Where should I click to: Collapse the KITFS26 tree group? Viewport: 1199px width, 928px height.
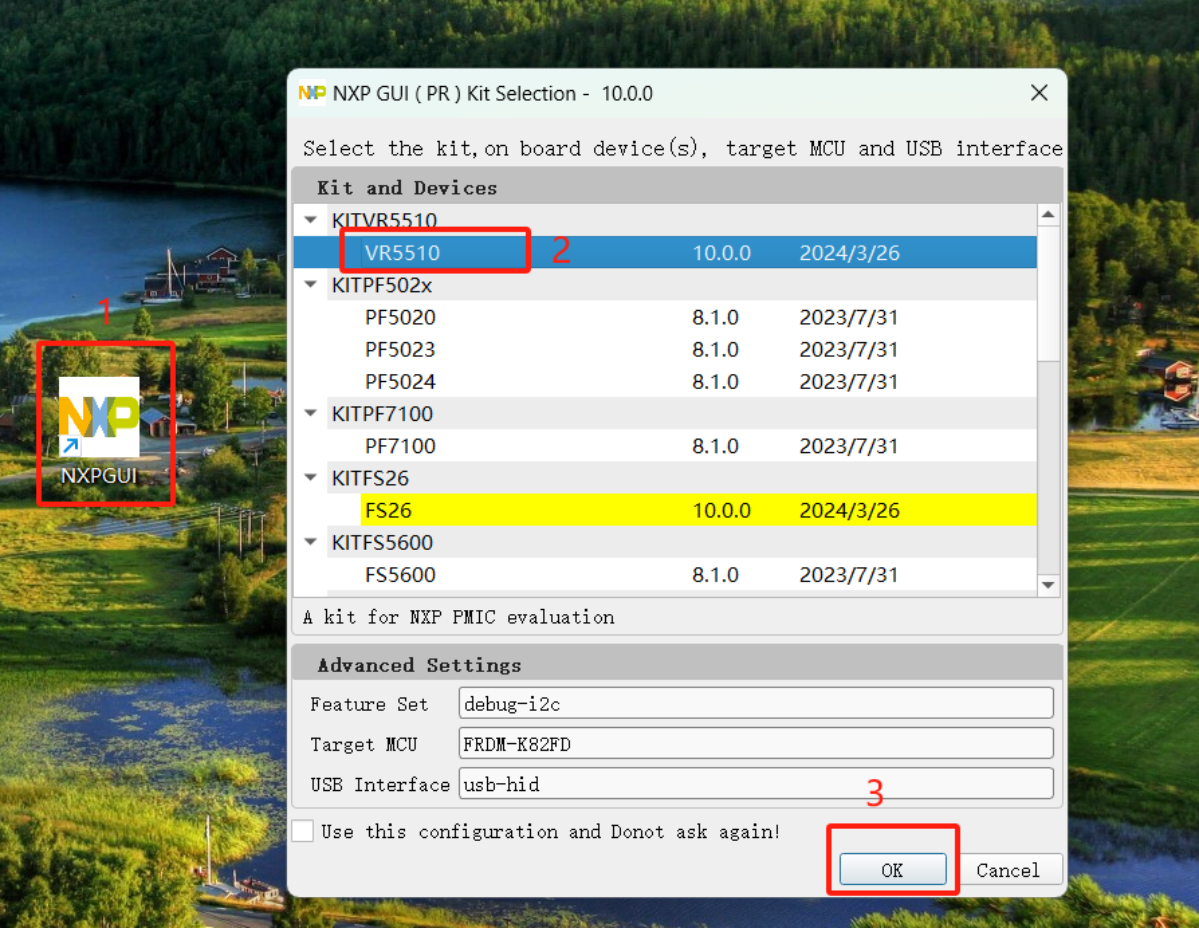311,478
